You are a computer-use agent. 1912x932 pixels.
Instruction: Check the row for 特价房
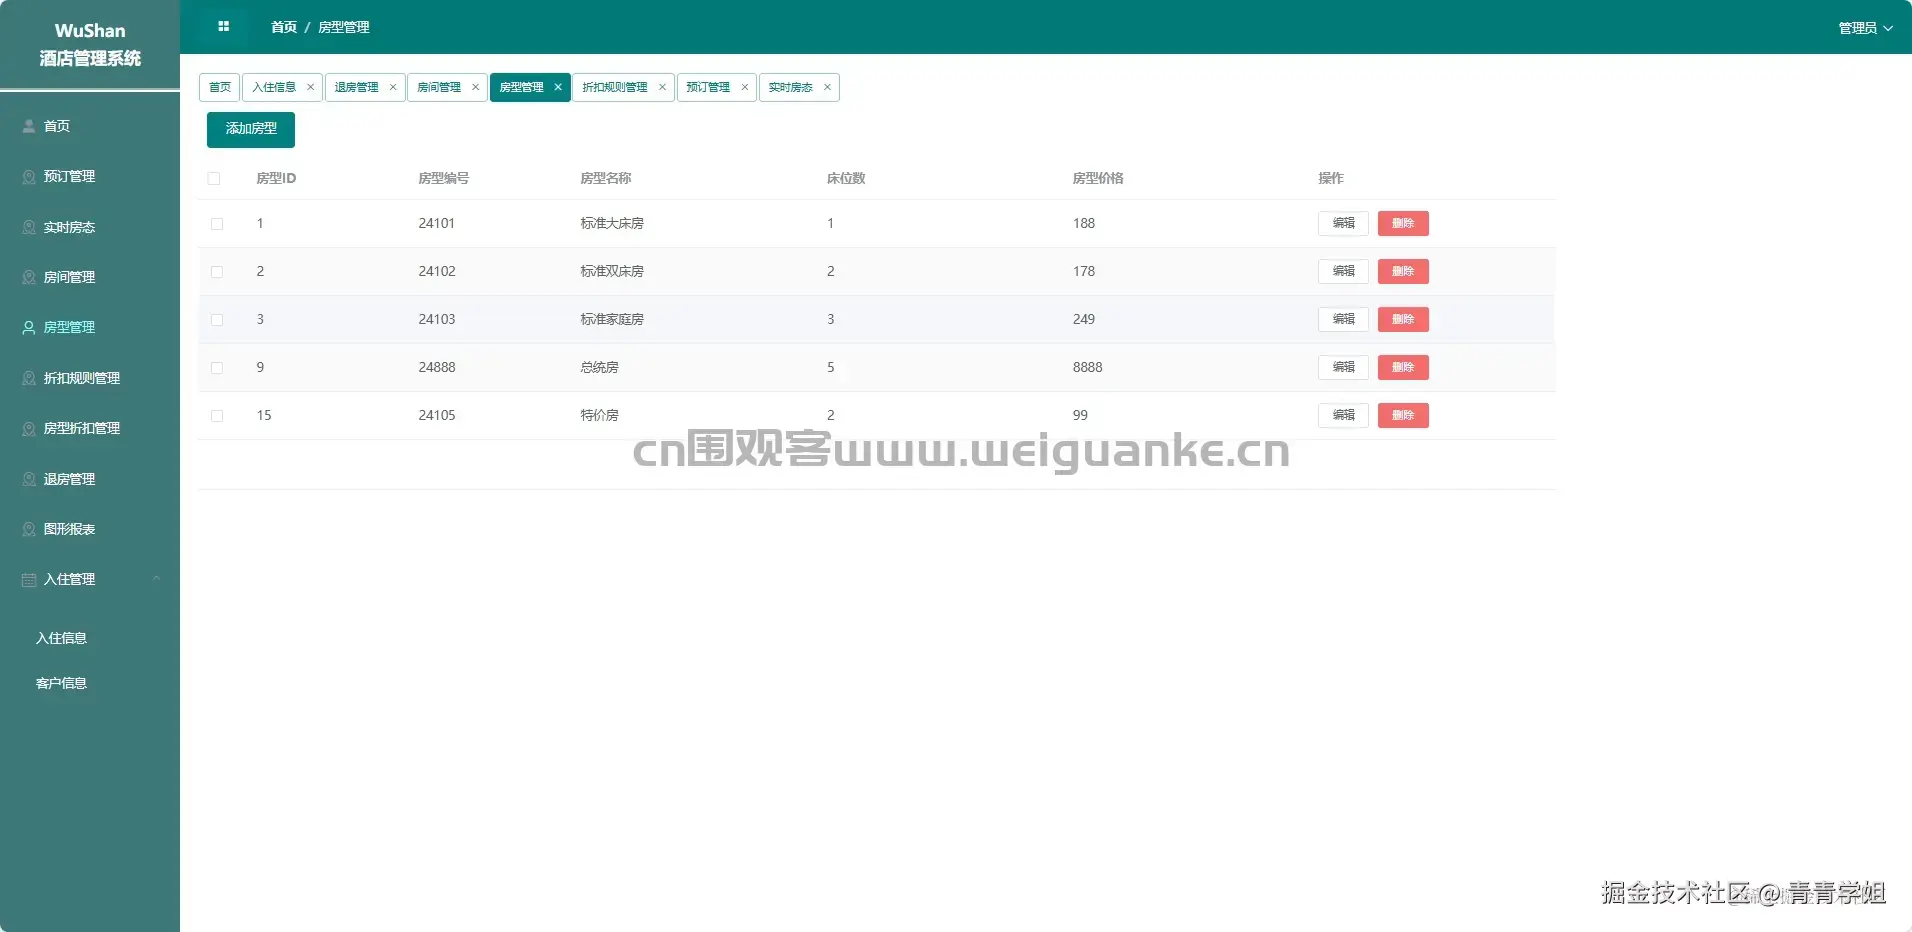tap(217, 416)
